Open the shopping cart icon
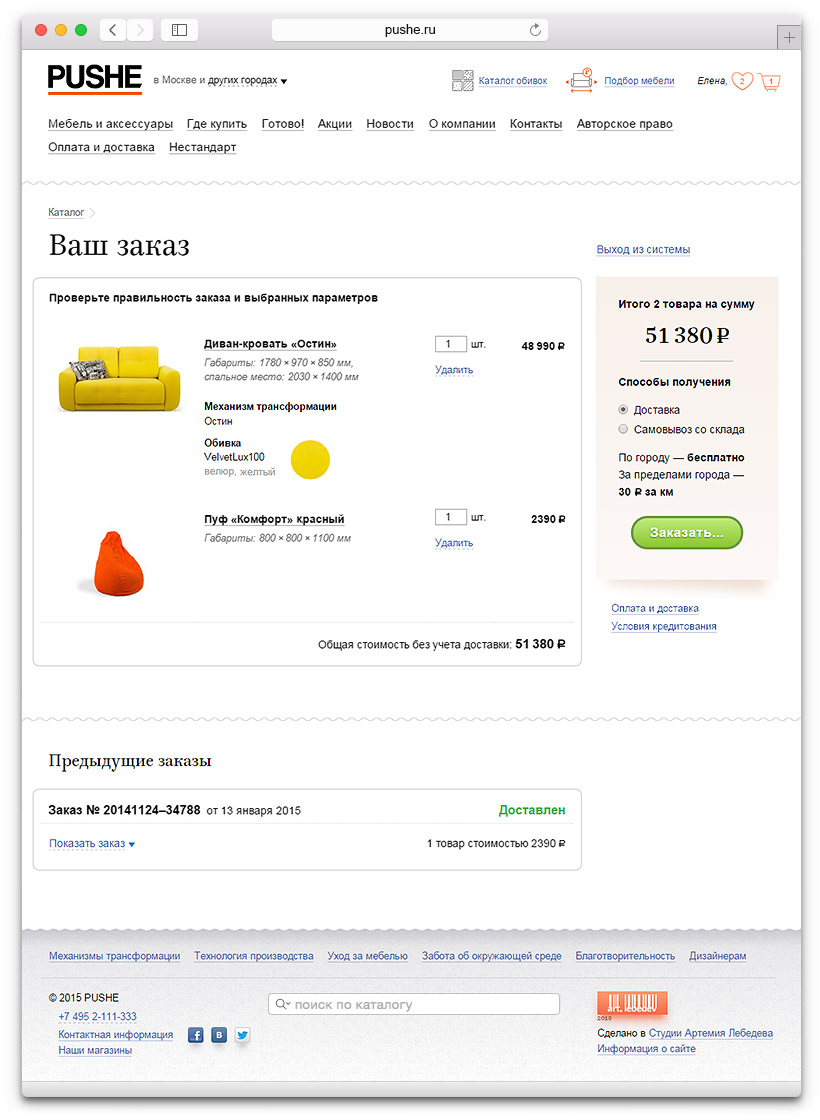820x1120 pixels. [770, 82]
